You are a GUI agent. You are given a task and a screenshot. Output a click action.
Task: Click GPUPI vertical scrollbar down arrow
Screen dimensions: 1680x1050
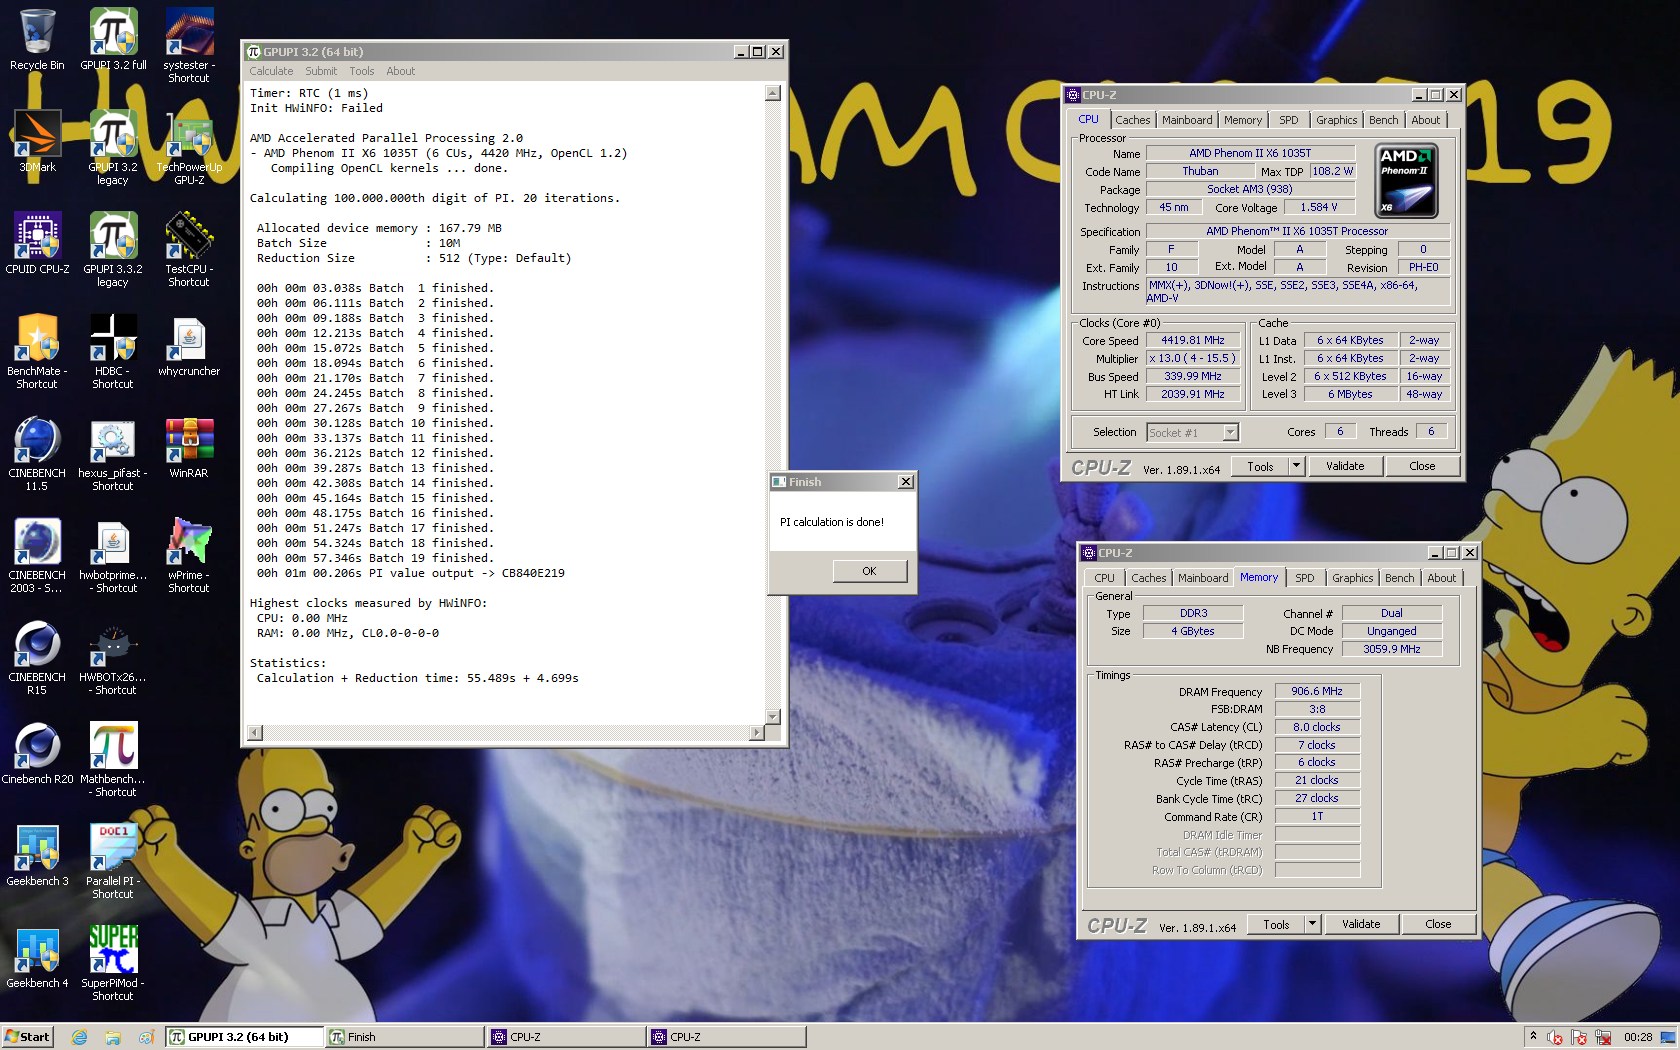click(772, 716)
